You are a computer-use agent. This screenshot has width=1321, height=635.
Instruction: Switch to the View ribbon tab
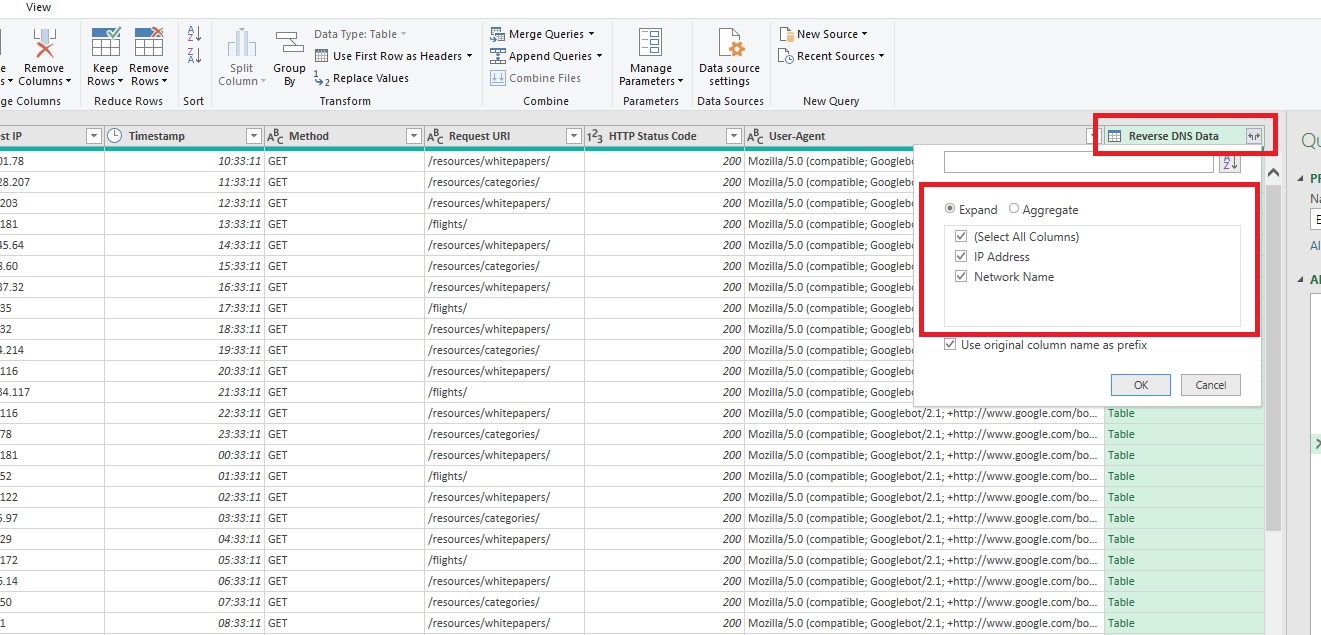38,7
